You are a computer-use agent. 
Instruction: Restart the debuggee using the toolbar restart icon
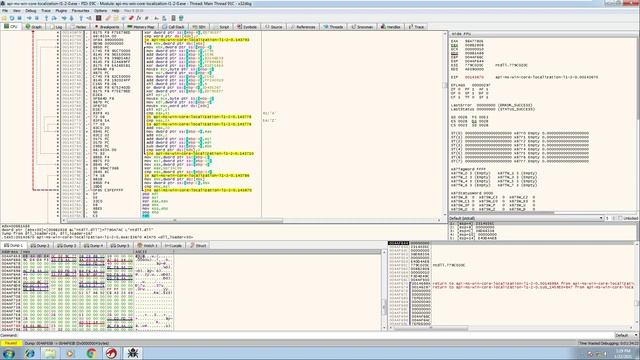tap(12, 18)
